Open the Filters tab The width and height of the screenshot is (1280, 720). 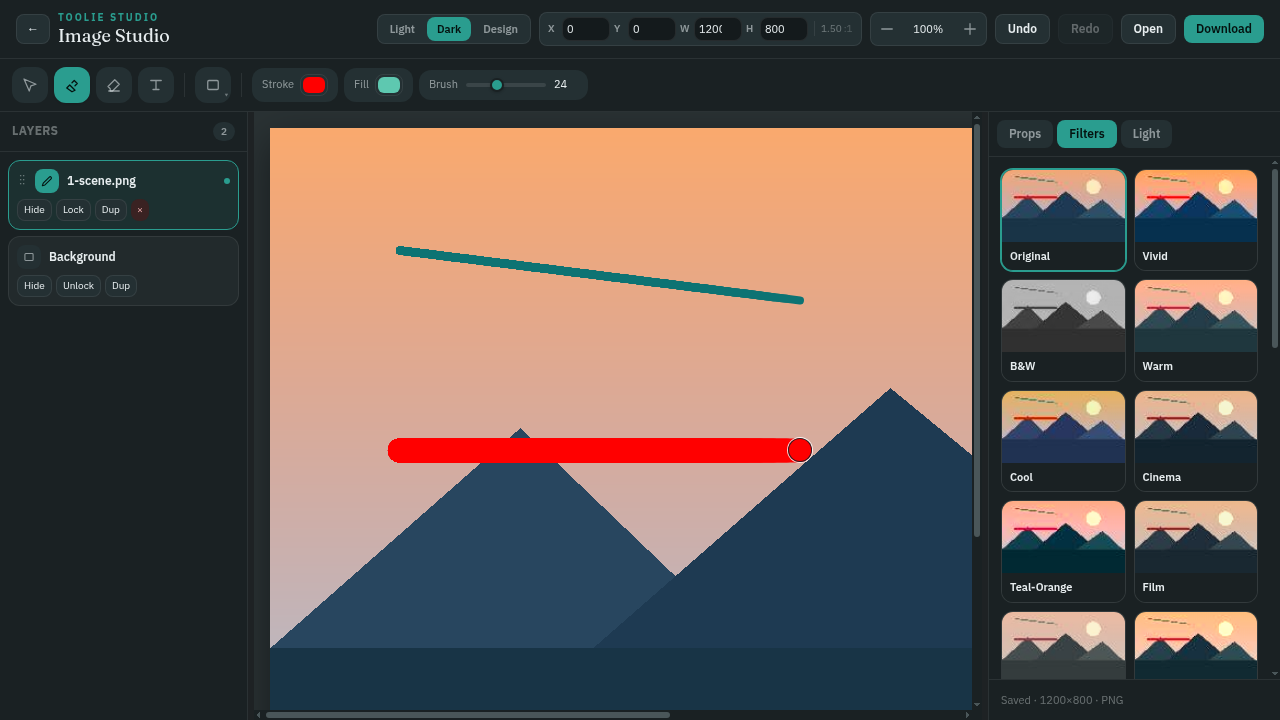coord(1087,134)
